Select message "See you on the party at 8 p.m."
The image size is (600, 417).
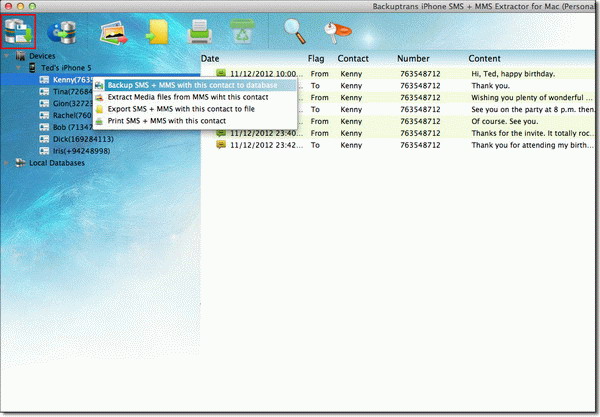pos(532,109)
